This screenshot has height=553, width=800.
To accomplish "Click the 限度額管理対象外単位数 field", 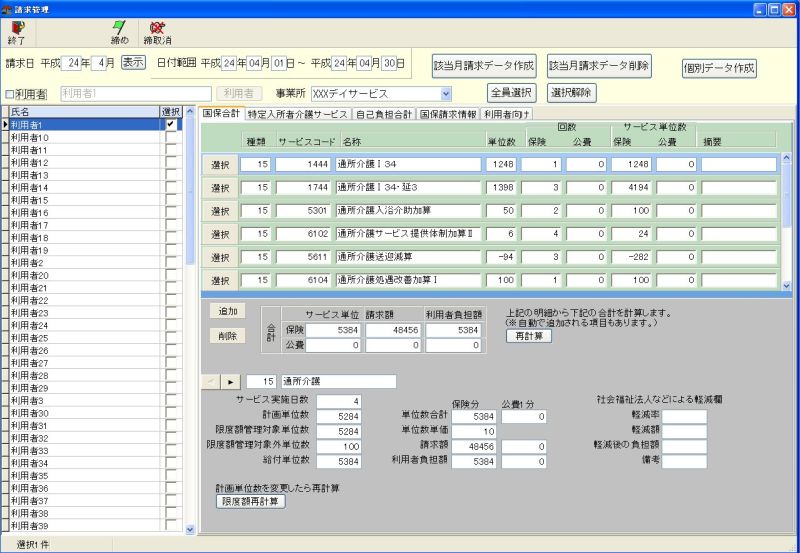I will pyautogui.click(x=339, y=446).
